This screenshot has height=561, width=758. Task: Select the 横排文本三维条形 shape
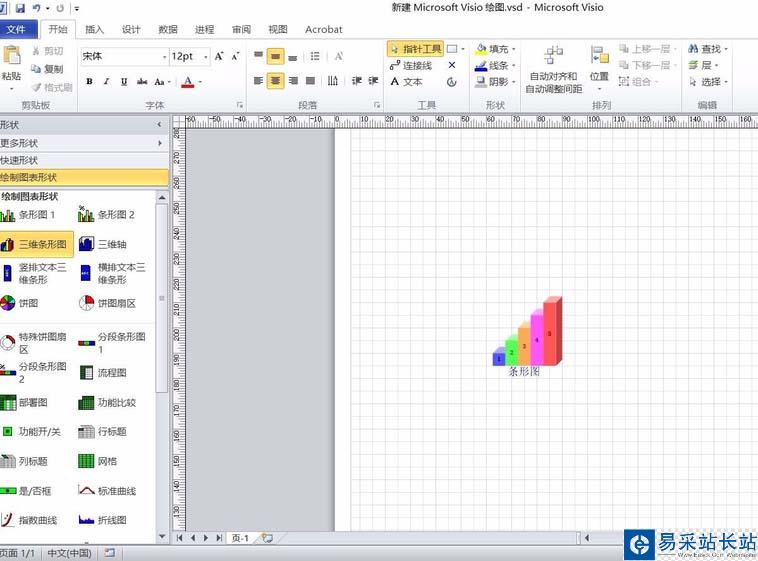112,273
